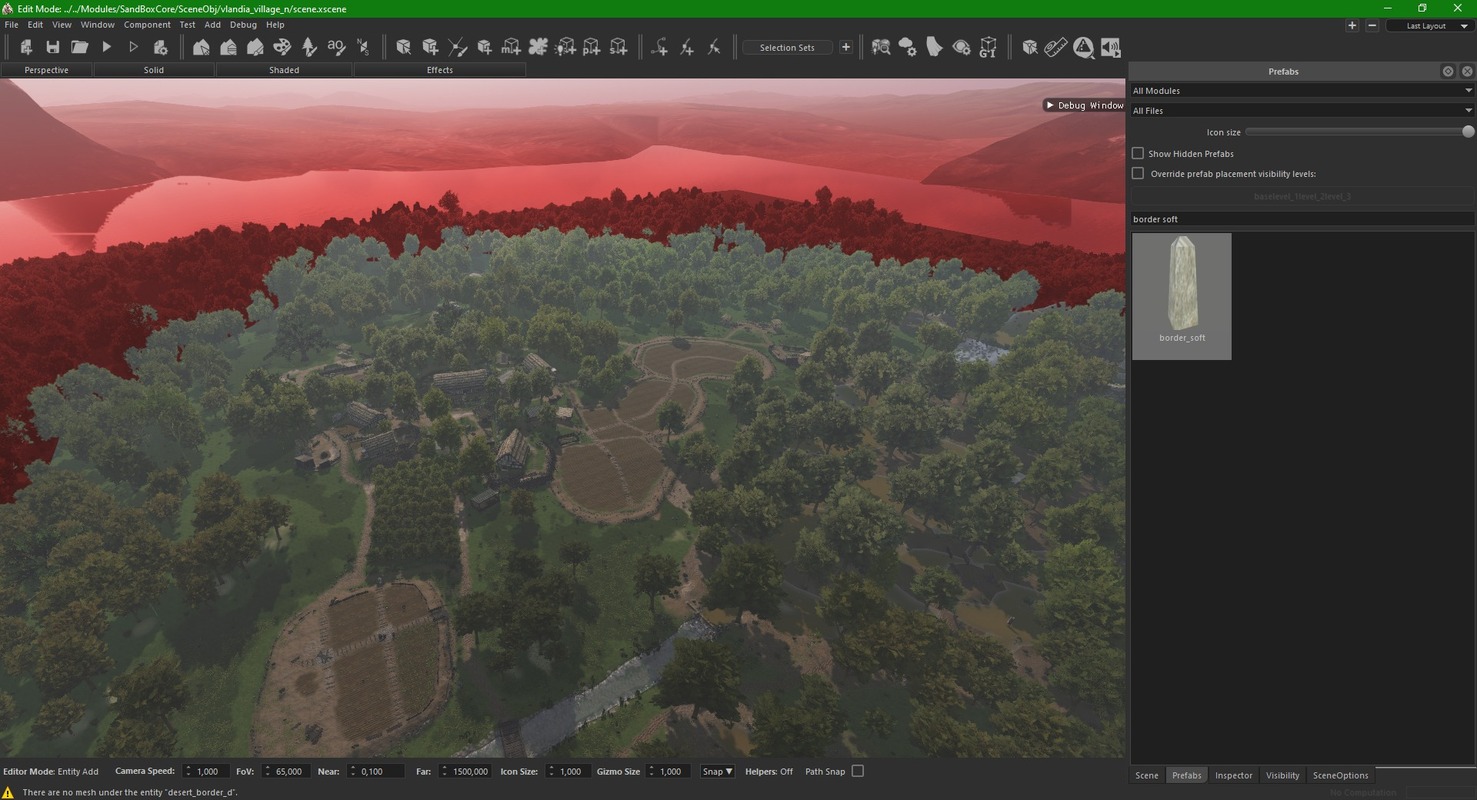This screenshot has height=800, width=1477.
Task: Click the 'border soft' prefab search field
Action: tap(1302, 219)
